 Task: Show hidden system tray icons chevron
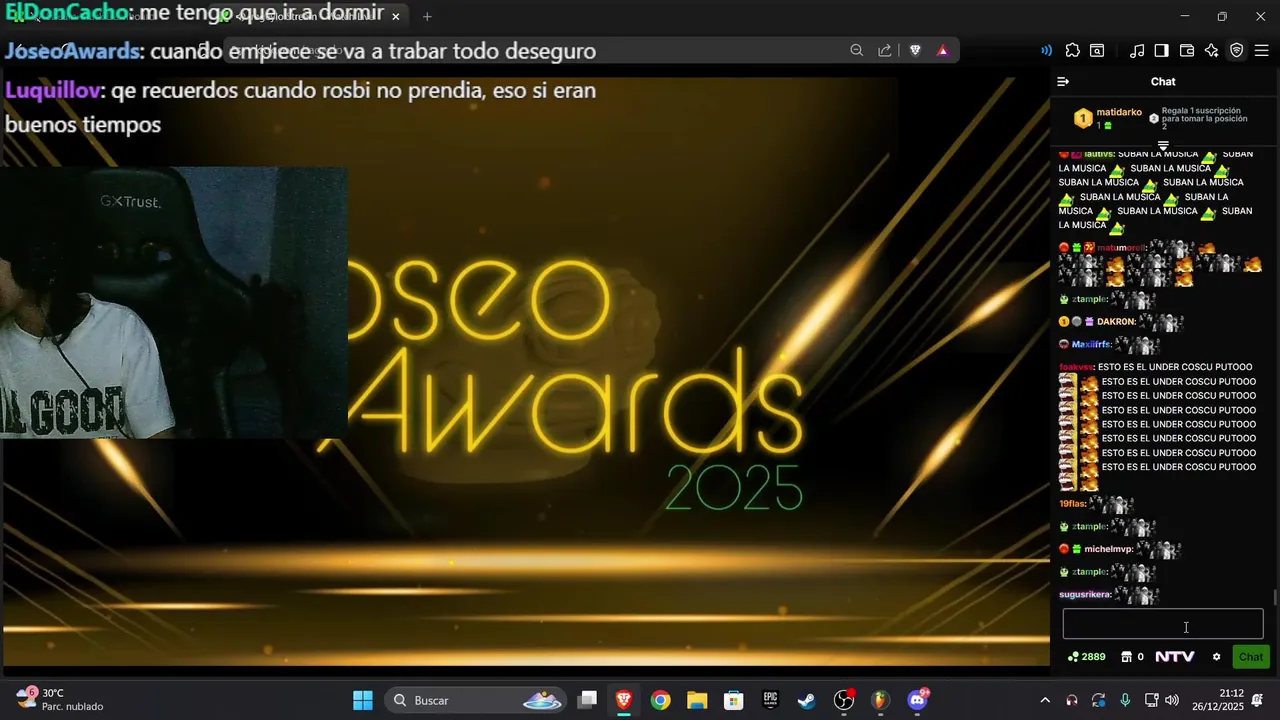(1045, 700)
